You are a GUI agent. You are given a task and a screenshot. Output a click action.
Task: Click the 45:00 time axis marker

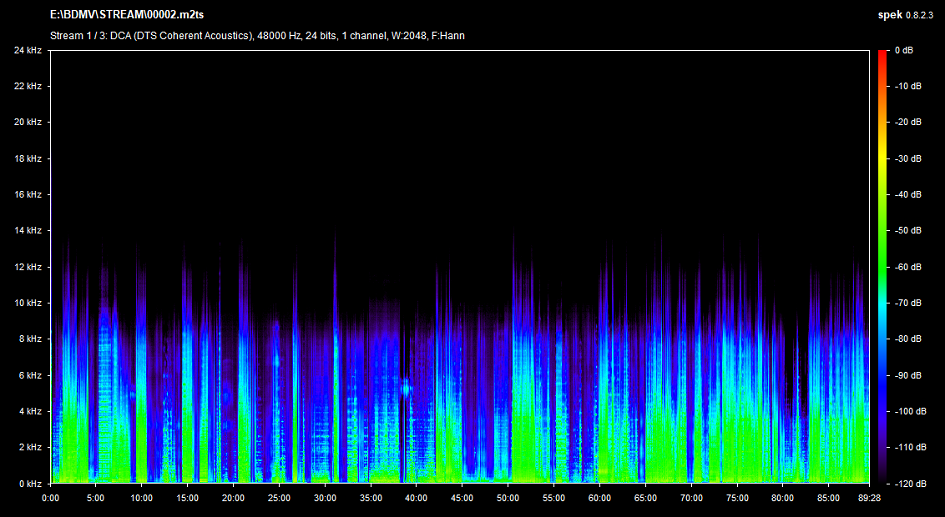(x=461, y=497)
